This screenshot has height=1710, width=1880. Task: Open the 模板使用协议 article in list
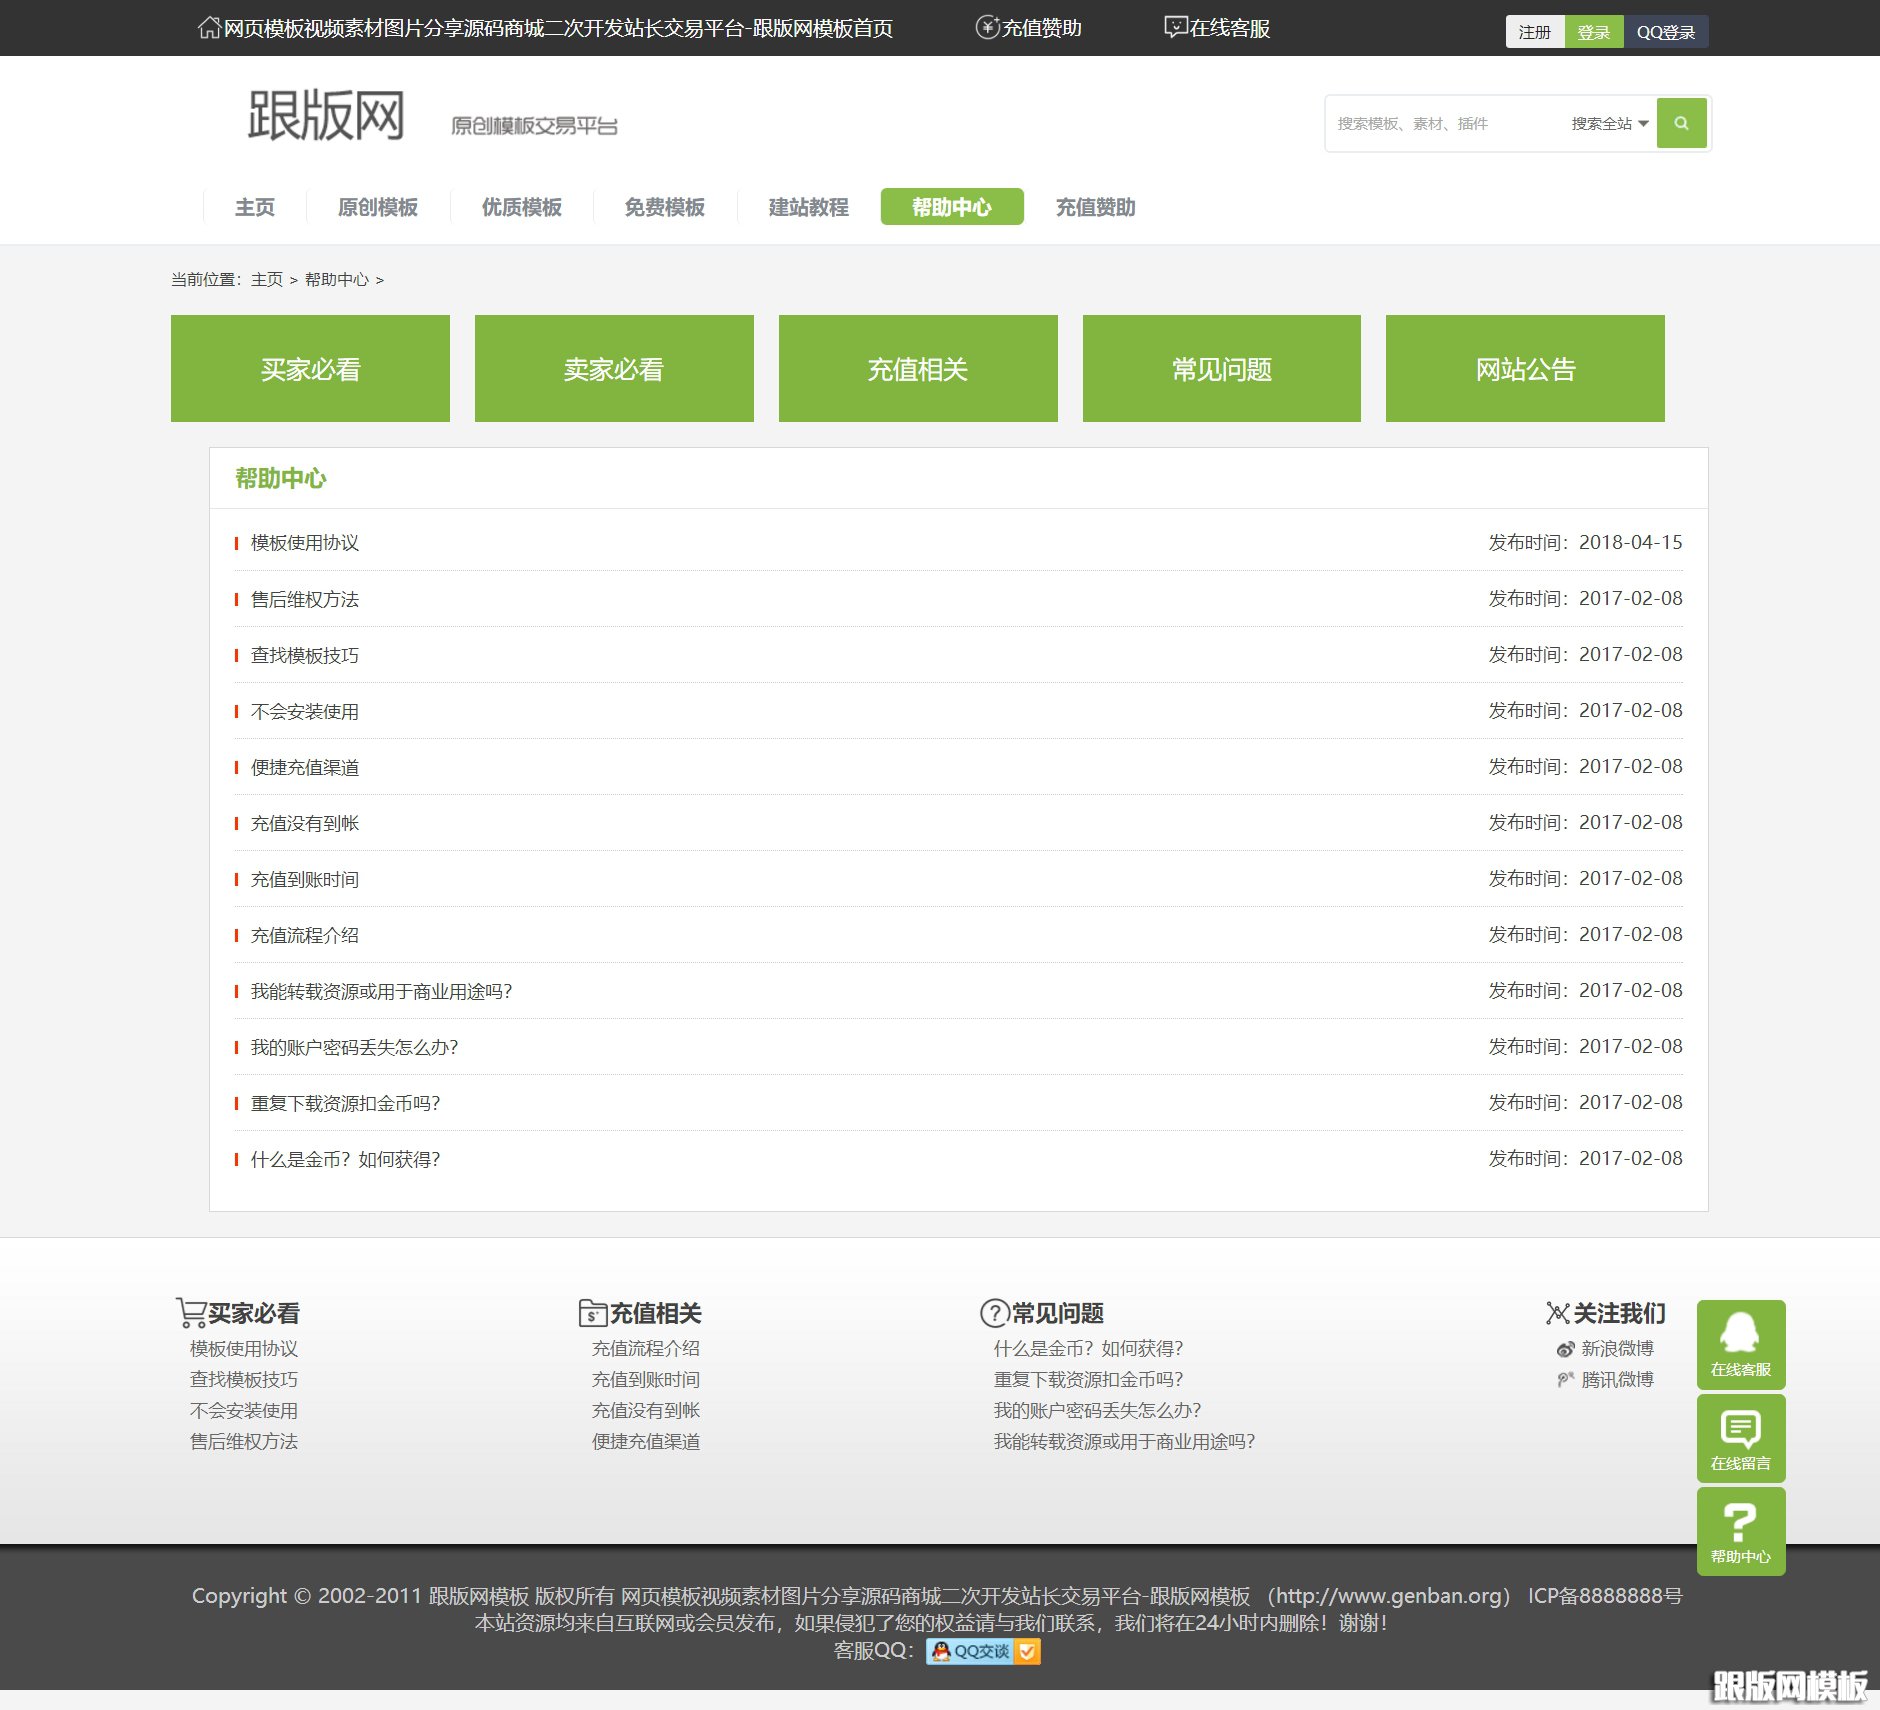pos(305,543)
